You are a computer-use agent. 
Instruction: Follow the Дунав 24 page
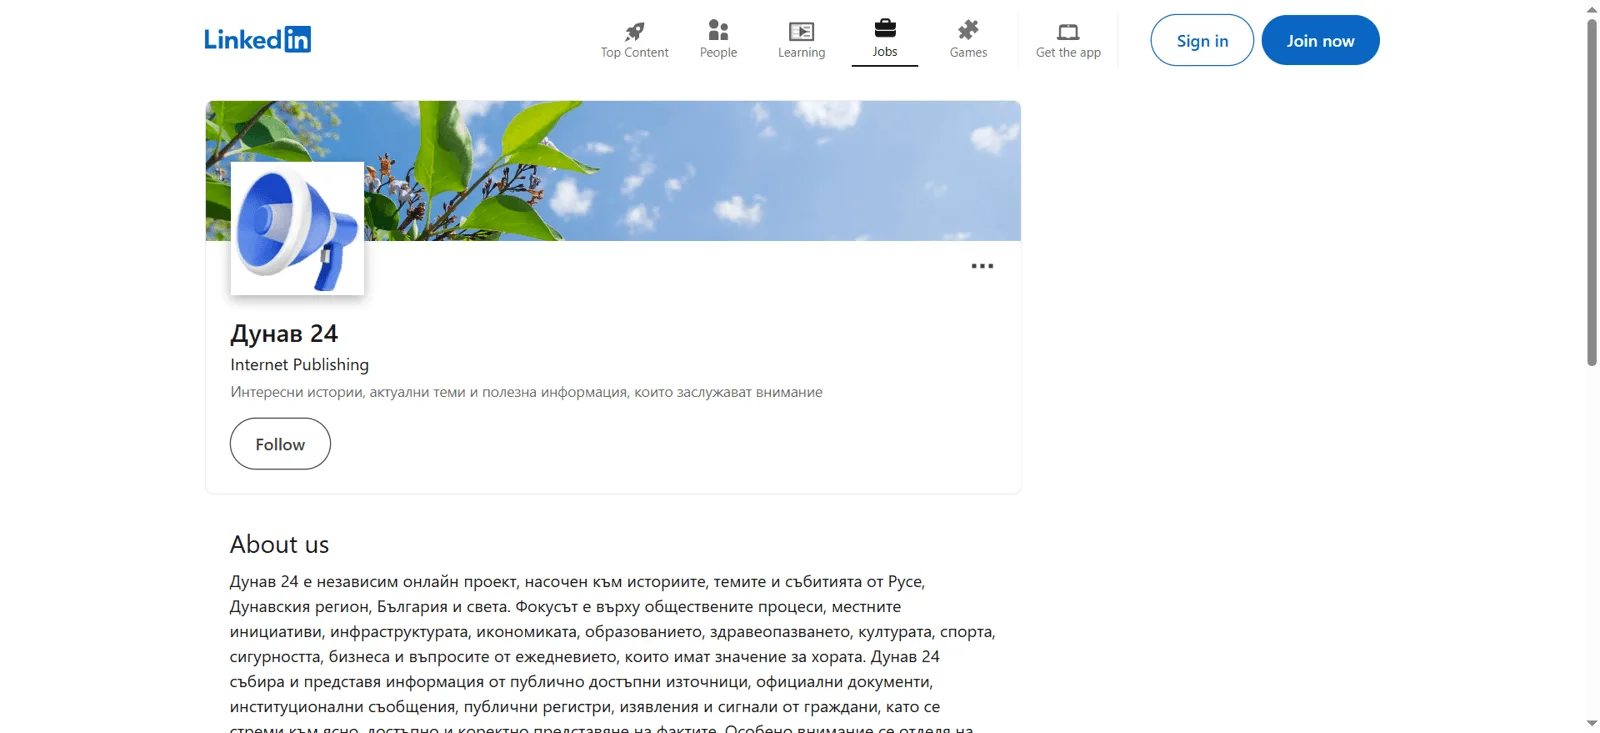(x=280, y=444)
